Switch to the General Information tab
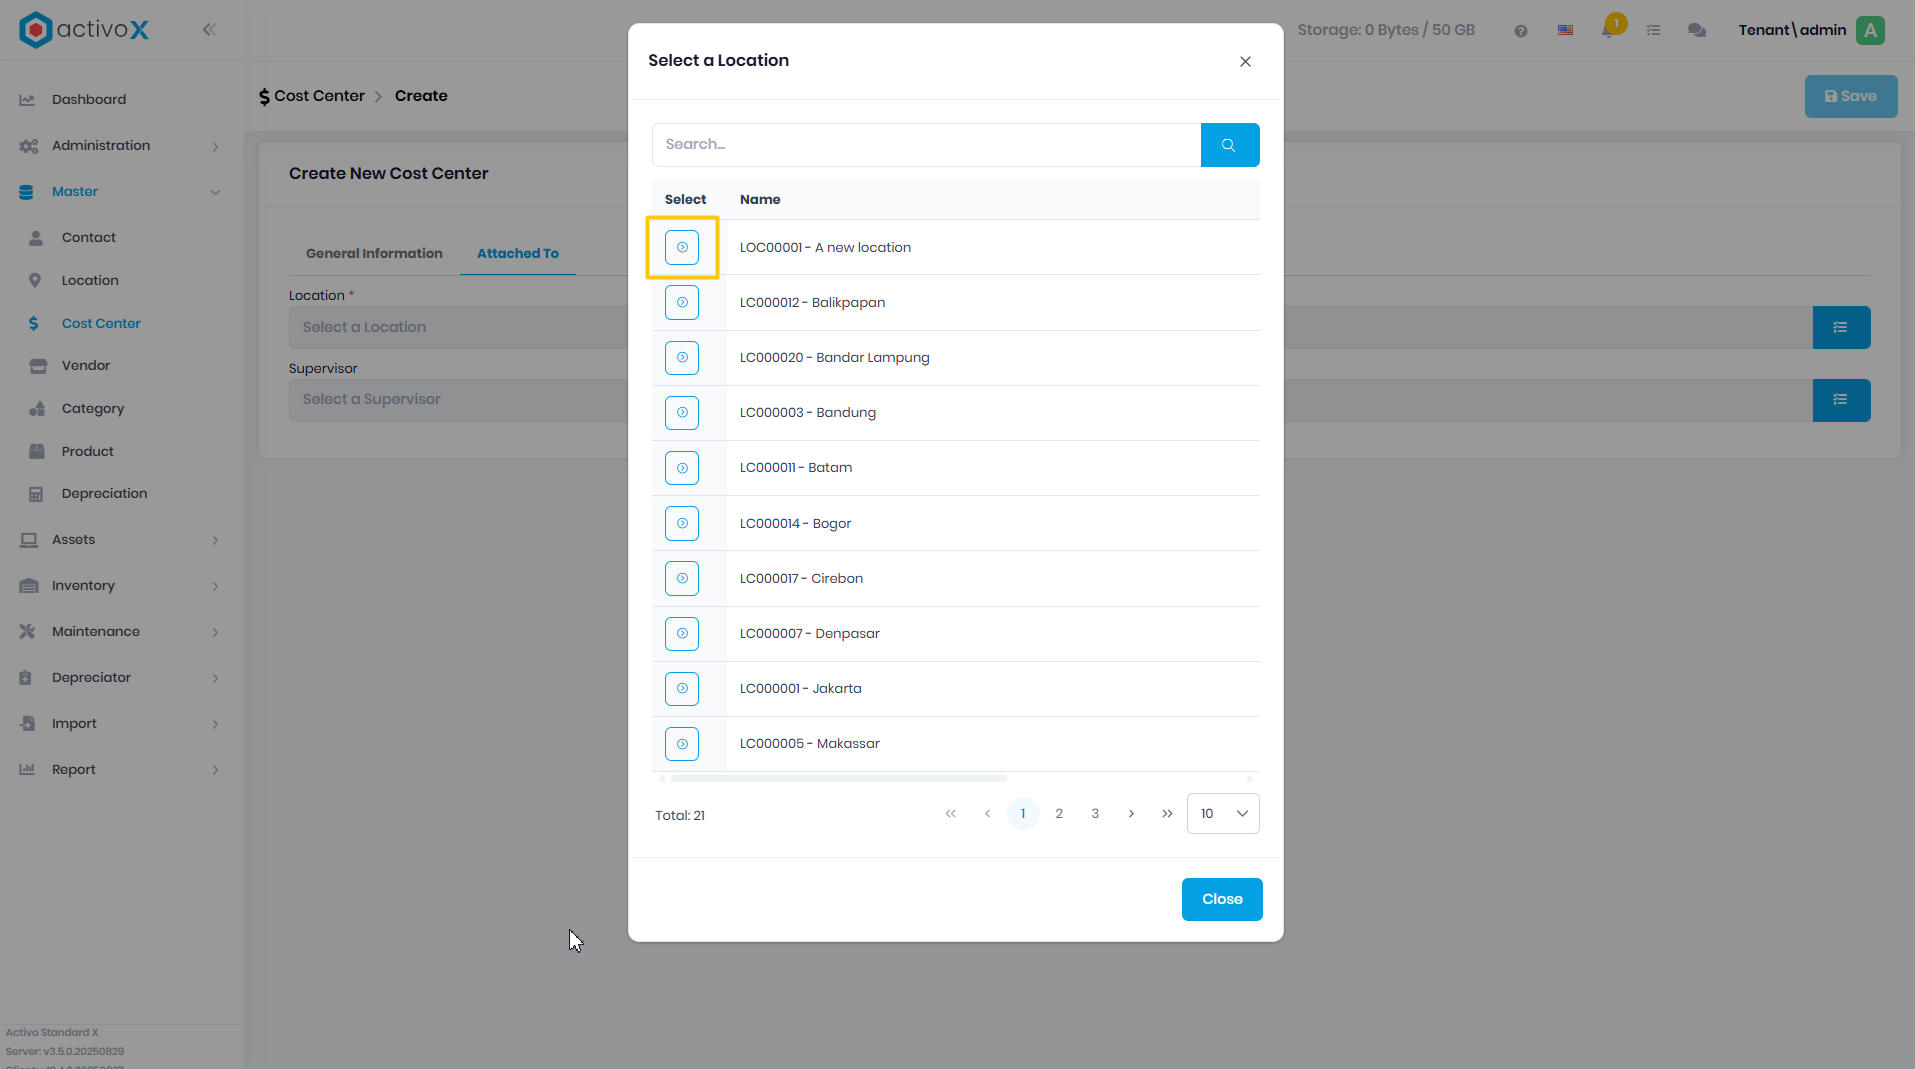This screenshot has height=1069, width=1915. [374, 254]
